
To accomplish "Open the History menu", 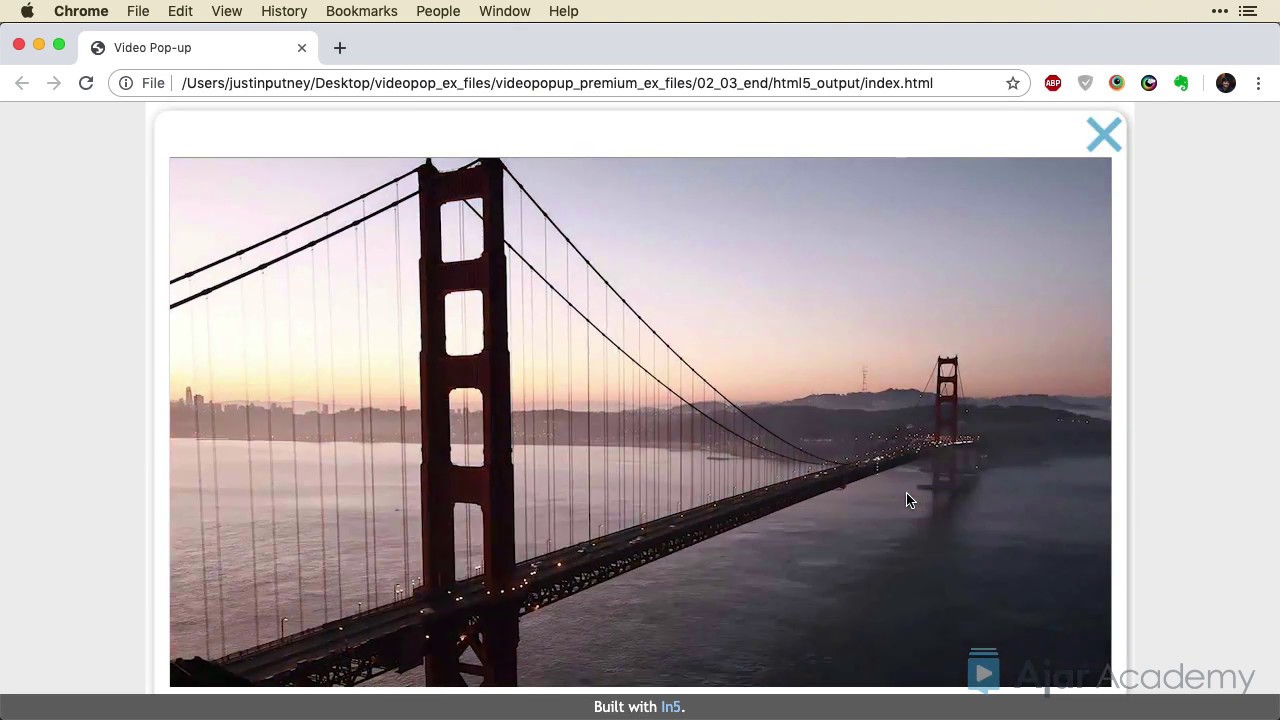I will point(284,11).
